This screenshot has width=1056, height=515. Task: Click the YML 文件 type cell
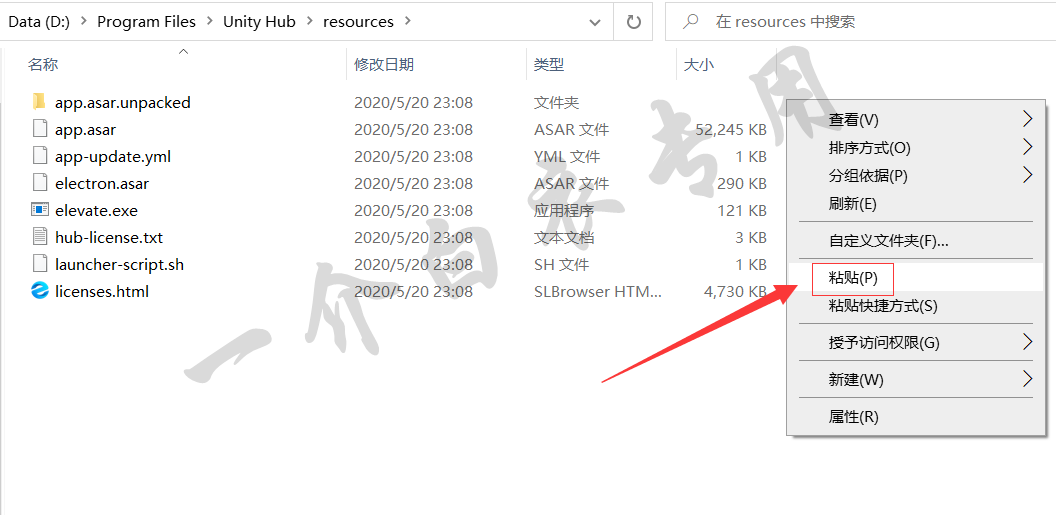(568, 156)
